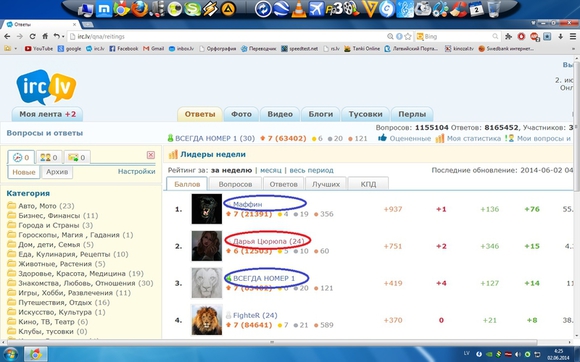Switch to the Фото tab
The width and height of the screenshot is (580, 362).
[241, 114]
